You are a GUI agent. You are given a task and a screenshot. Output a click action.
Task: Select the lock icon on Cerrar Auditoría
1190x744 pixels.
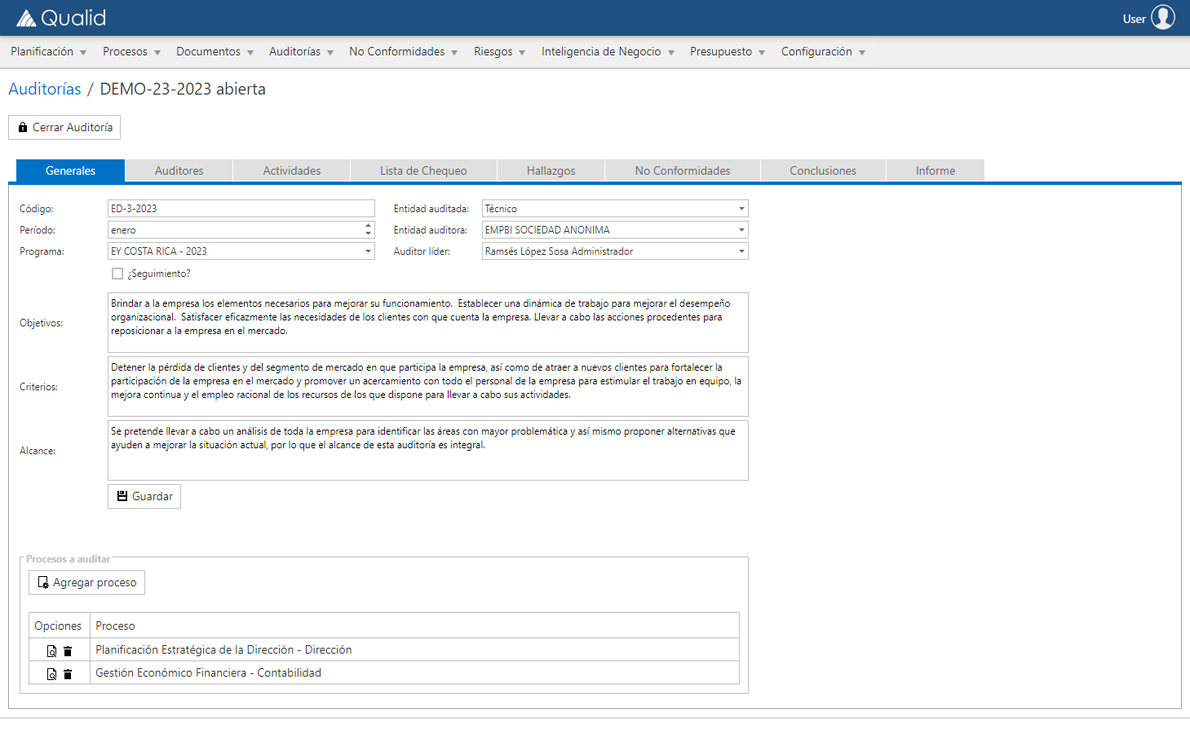(x=22, y=127)
